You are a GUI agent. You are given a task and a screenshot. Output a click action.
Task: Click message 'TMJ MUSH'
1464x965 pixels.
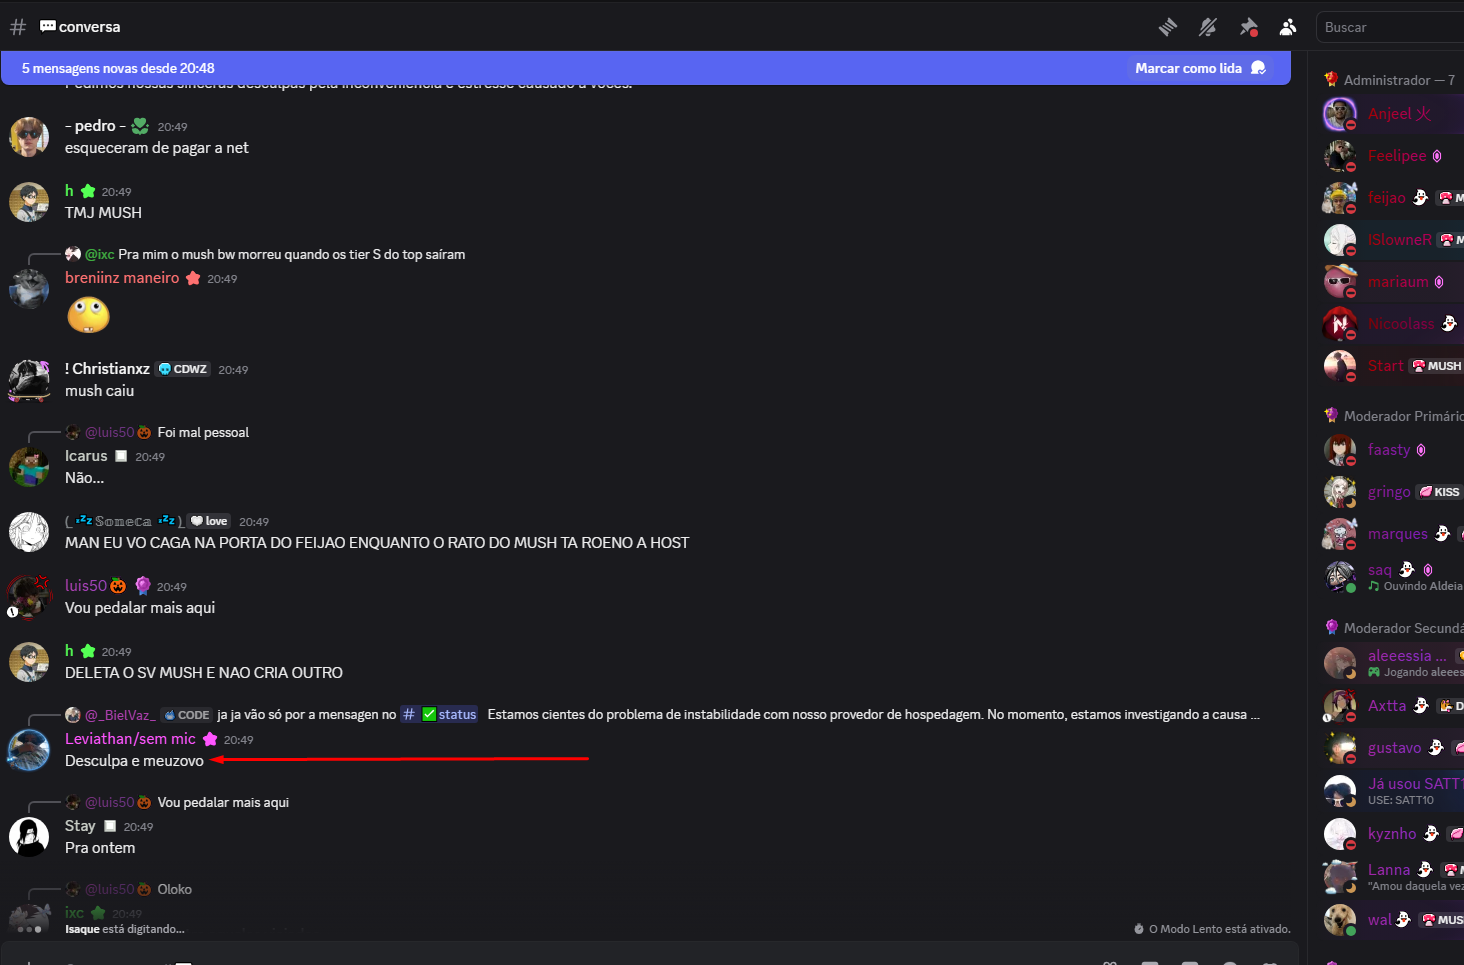(103, 213)
